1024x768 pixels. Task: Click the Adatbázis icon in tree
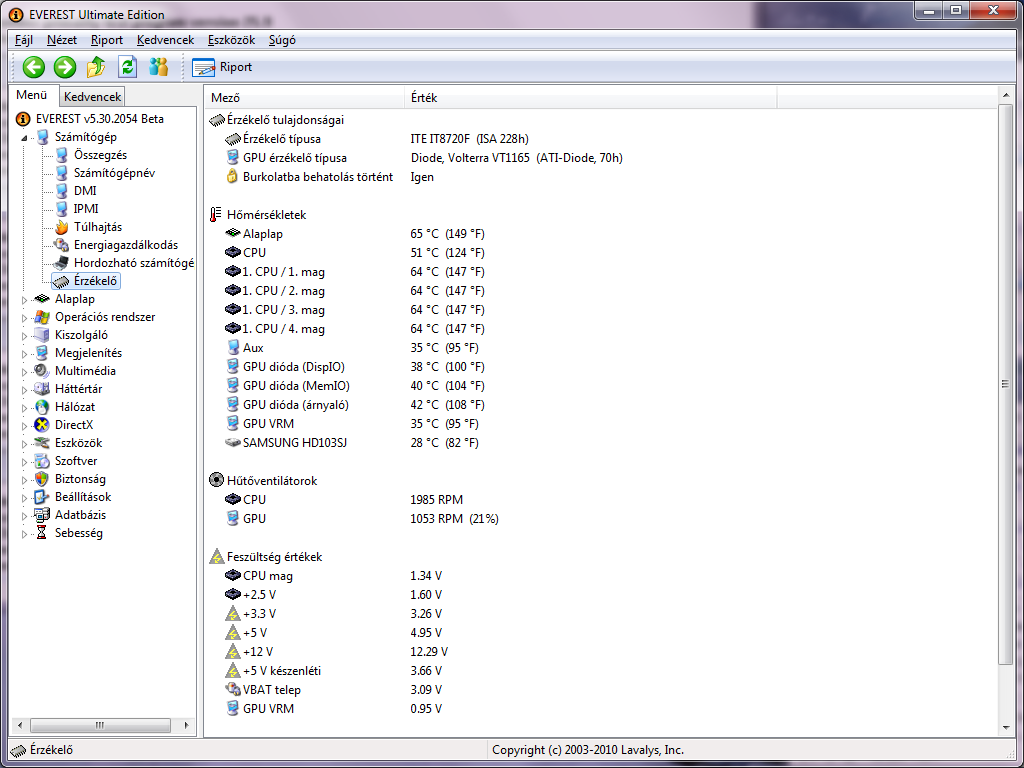point(42,515)
